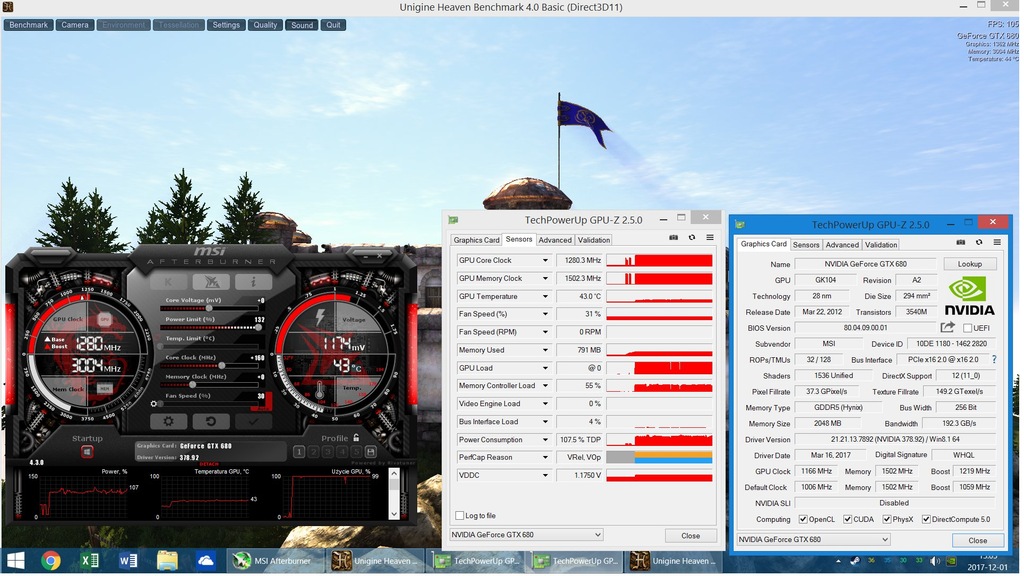1024x576 pixels.
Task: Open MSI Afterburner settings gear
Action: point(168,422)
